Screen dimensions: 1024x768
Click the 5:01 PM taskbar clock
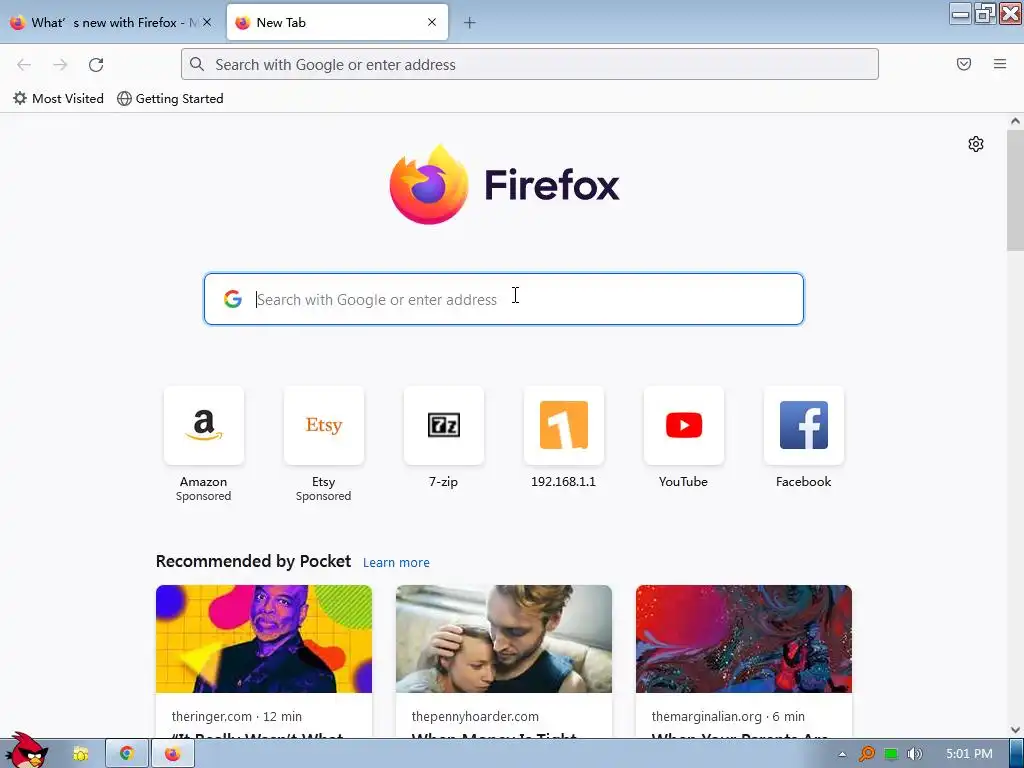click(x=969, y=754)
